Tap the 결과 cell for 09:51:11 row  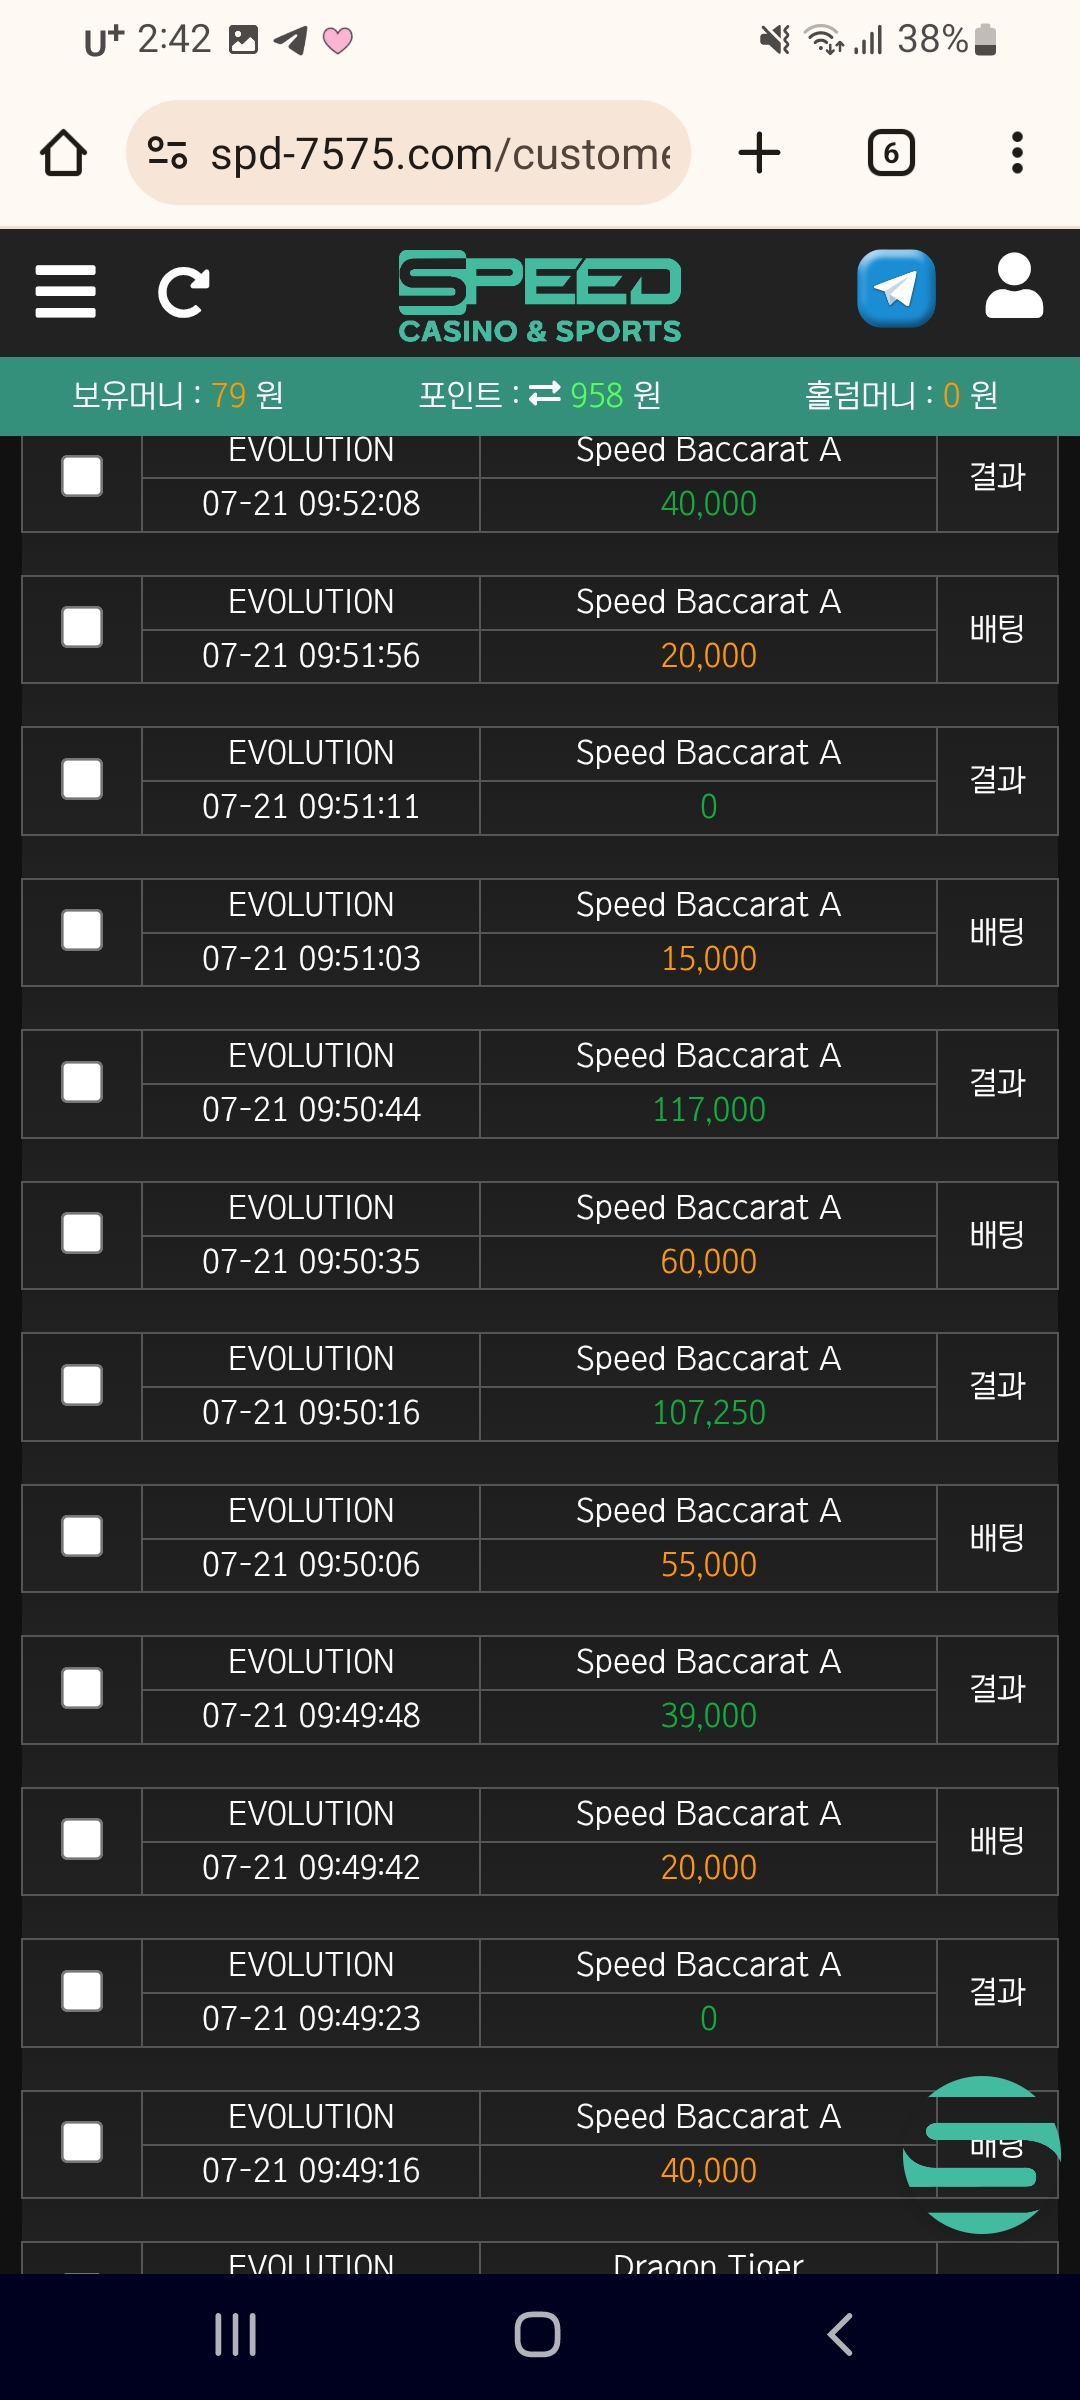[997, 780]
